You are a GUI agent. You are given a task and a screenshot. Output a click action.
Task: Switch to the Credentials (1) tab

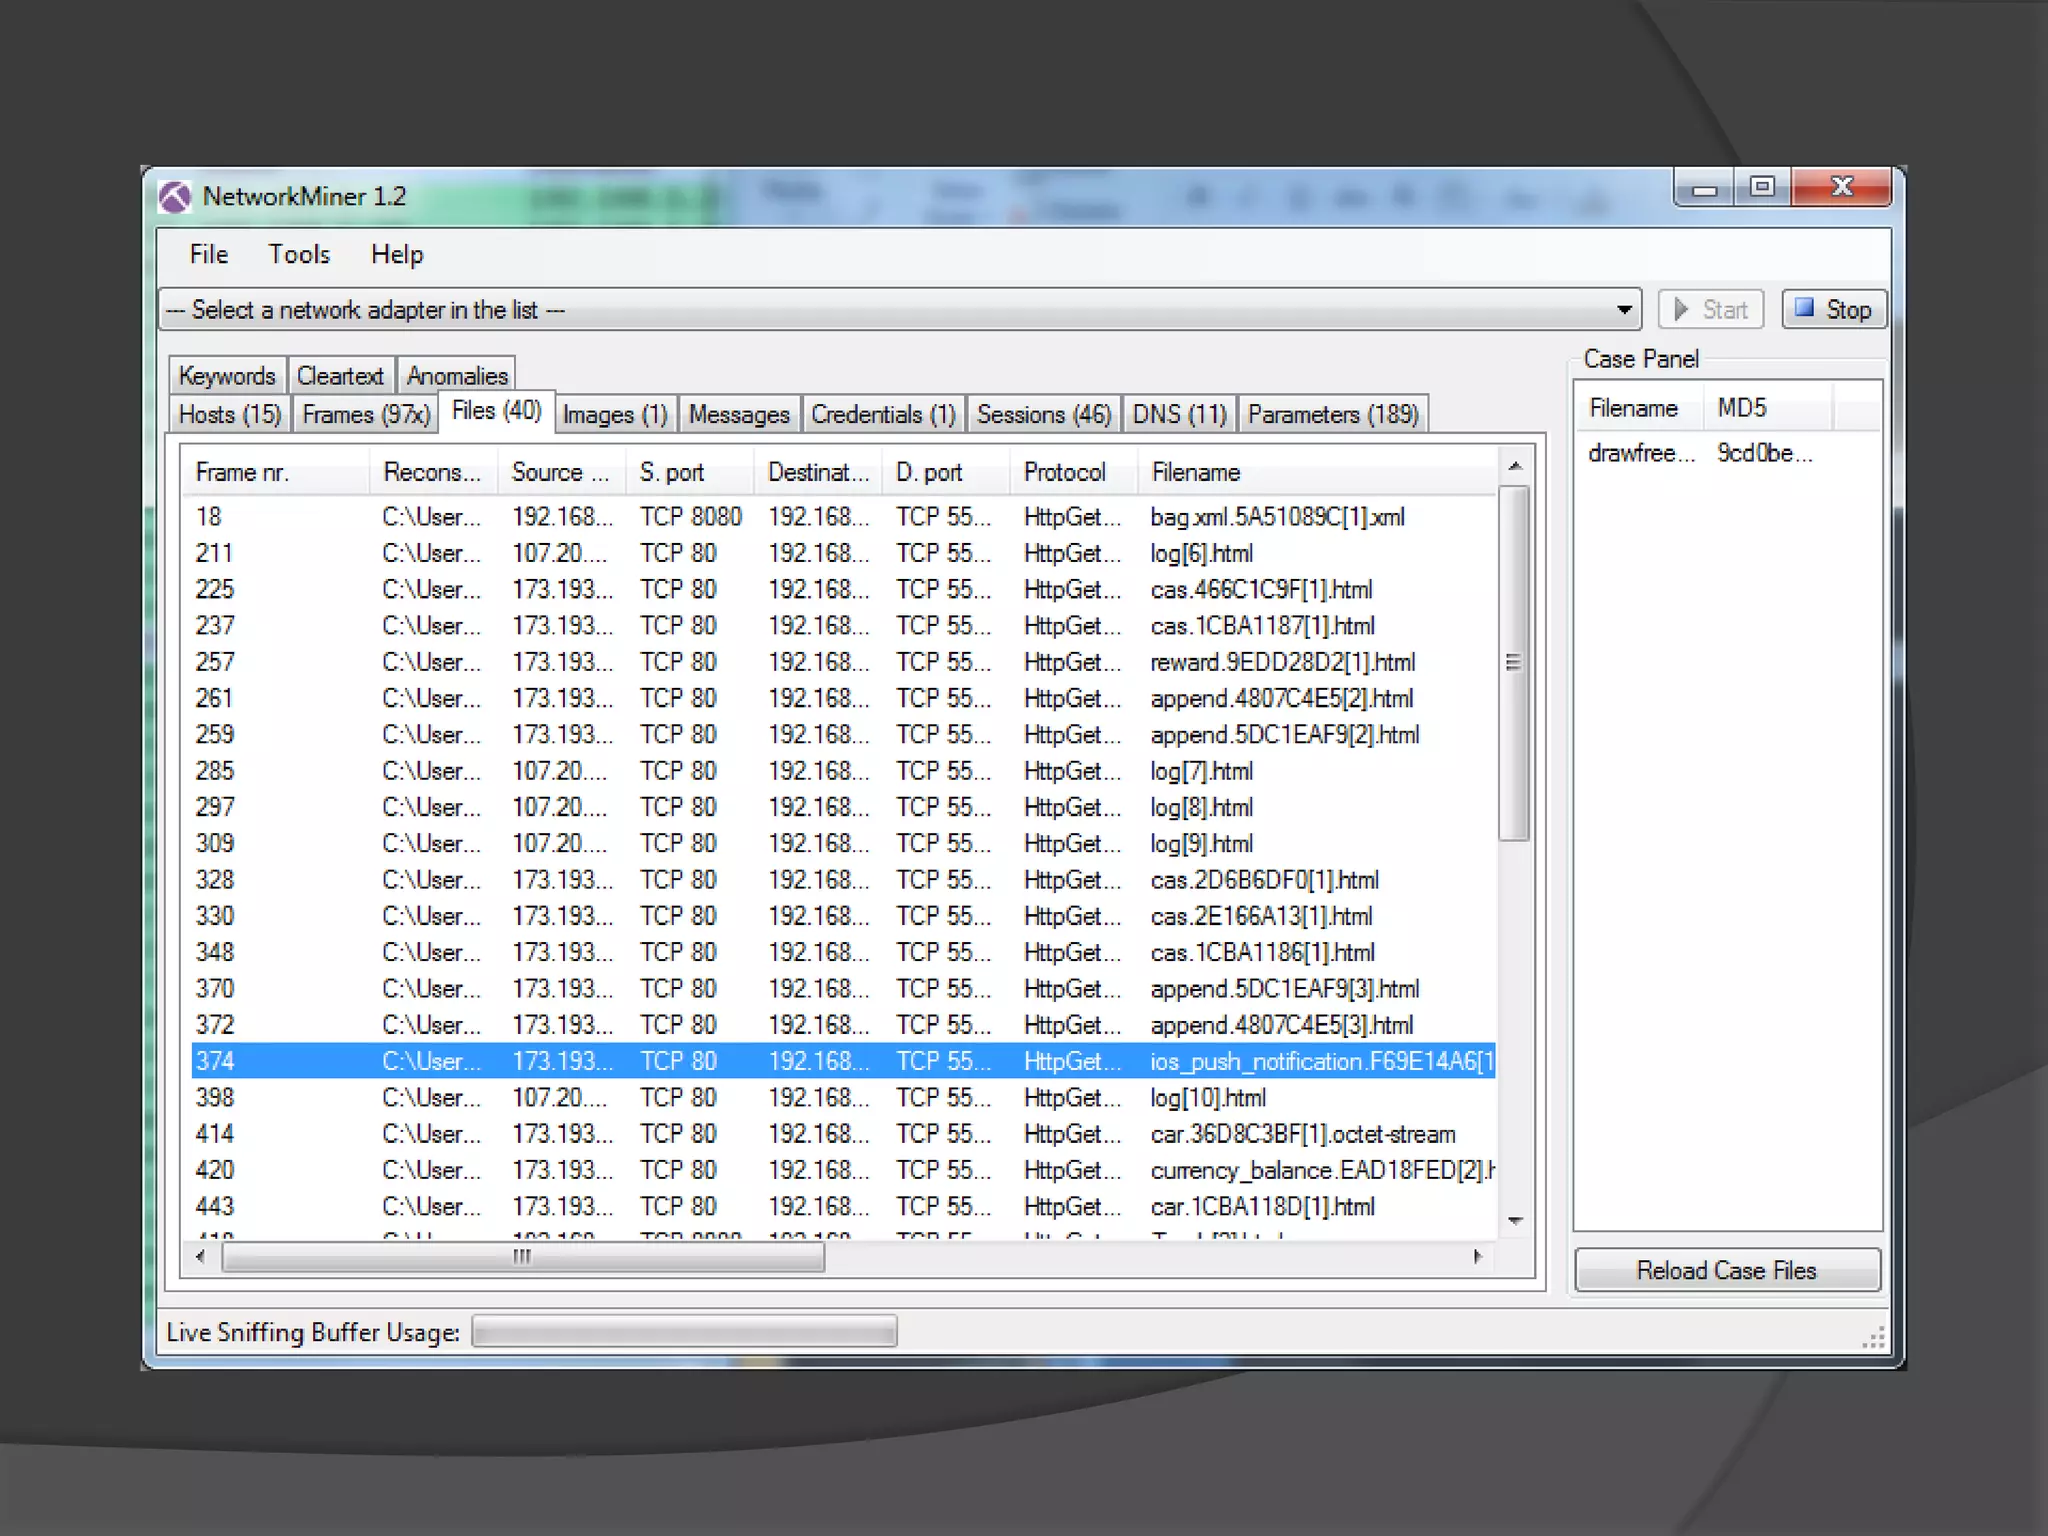[x=882, y=415]
